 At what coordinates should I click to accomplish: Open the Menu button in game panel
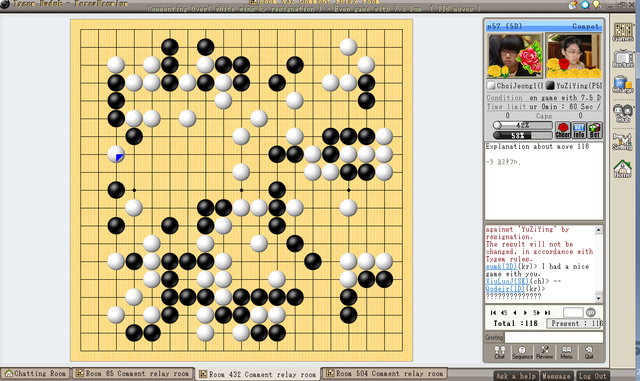[567, 352]
